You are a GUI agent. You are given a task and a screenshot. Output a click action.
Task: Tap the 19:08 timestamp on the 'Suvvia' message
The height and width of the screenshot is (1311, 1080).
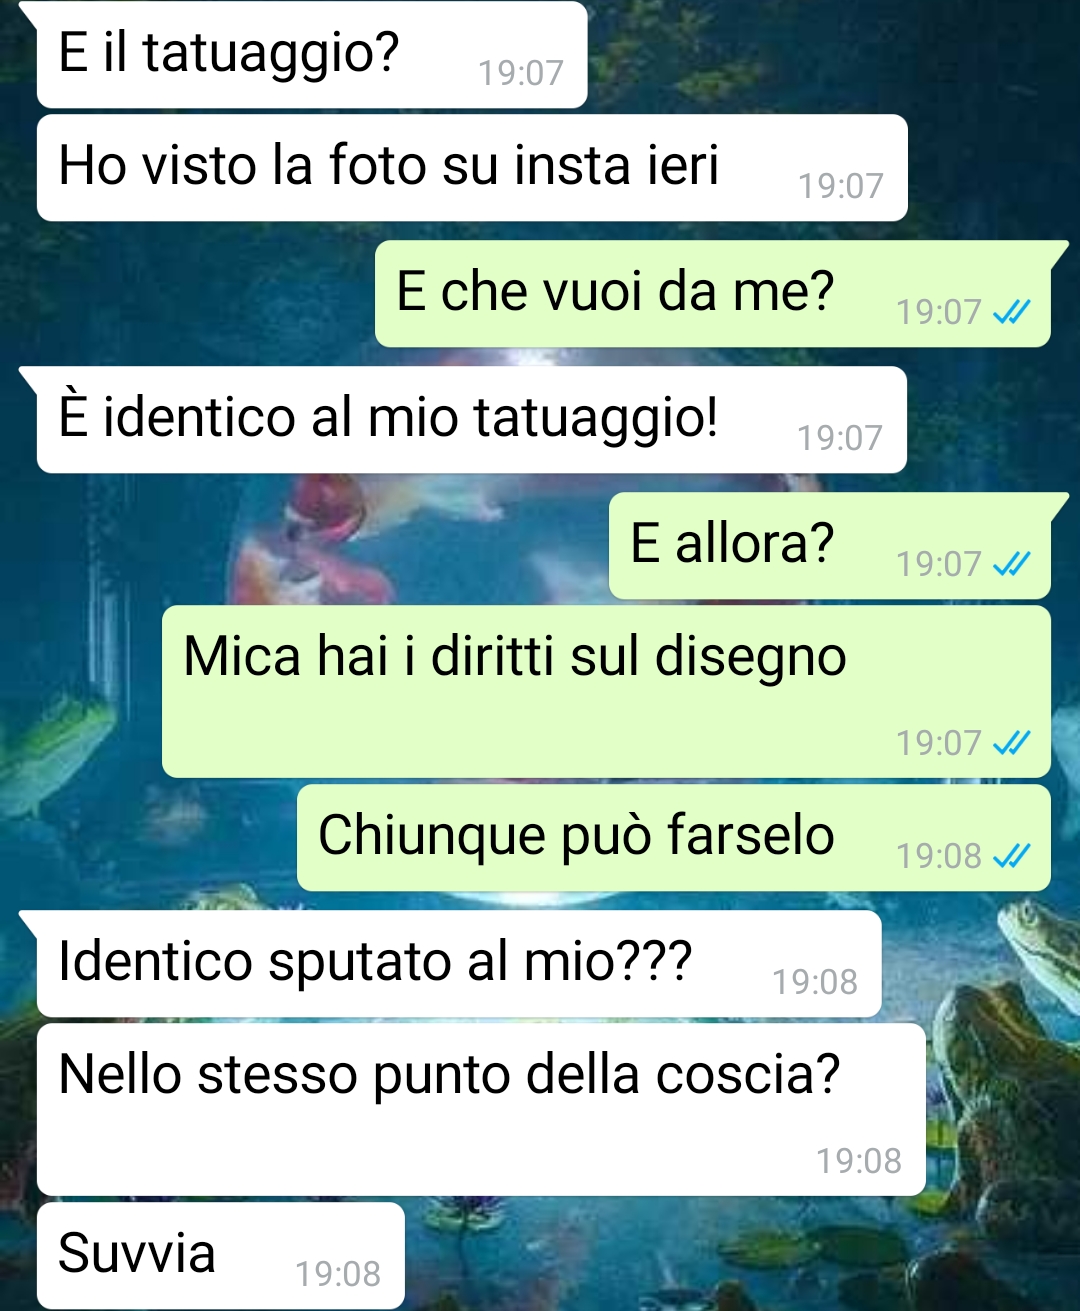tap(338, 1274)
